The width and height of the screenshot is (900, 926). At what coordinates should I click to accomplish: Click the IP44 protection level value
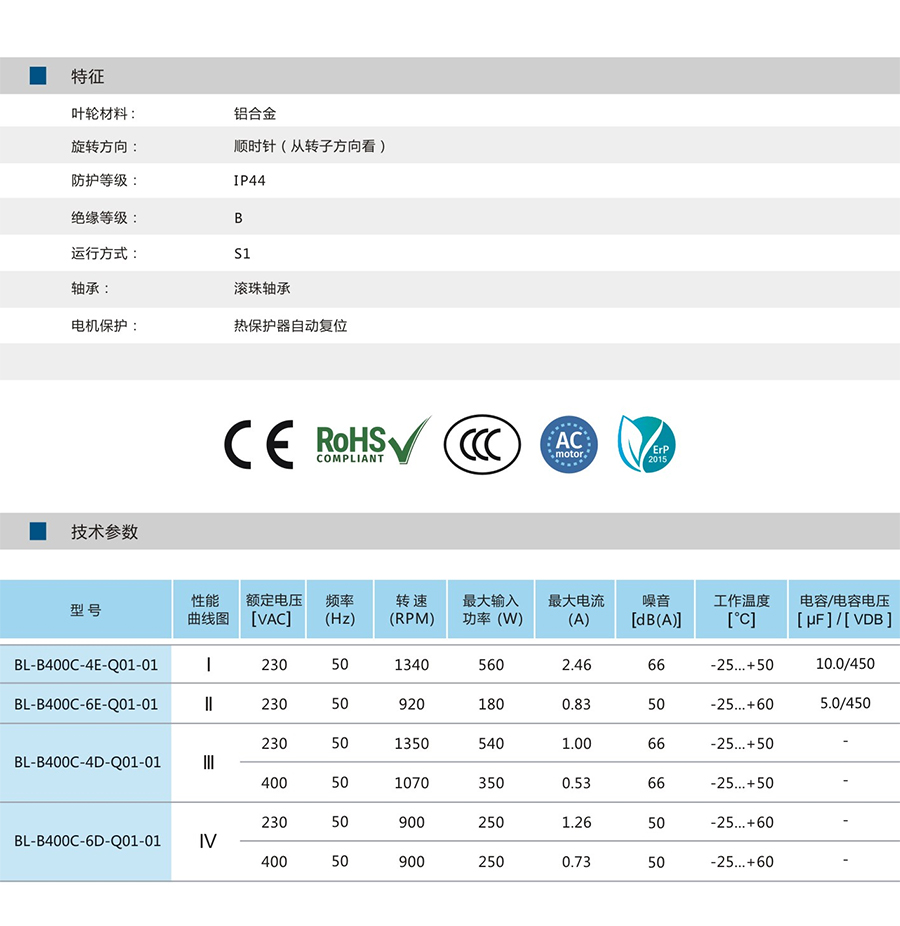pyautogui.click(x=249, y=181)
